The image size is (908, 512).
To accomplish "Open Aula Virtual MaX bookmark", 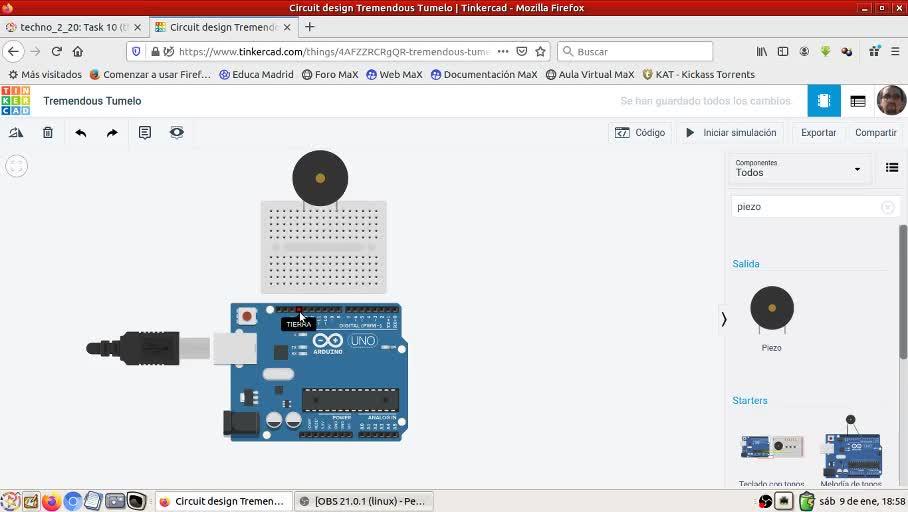I will coord(590,74).
